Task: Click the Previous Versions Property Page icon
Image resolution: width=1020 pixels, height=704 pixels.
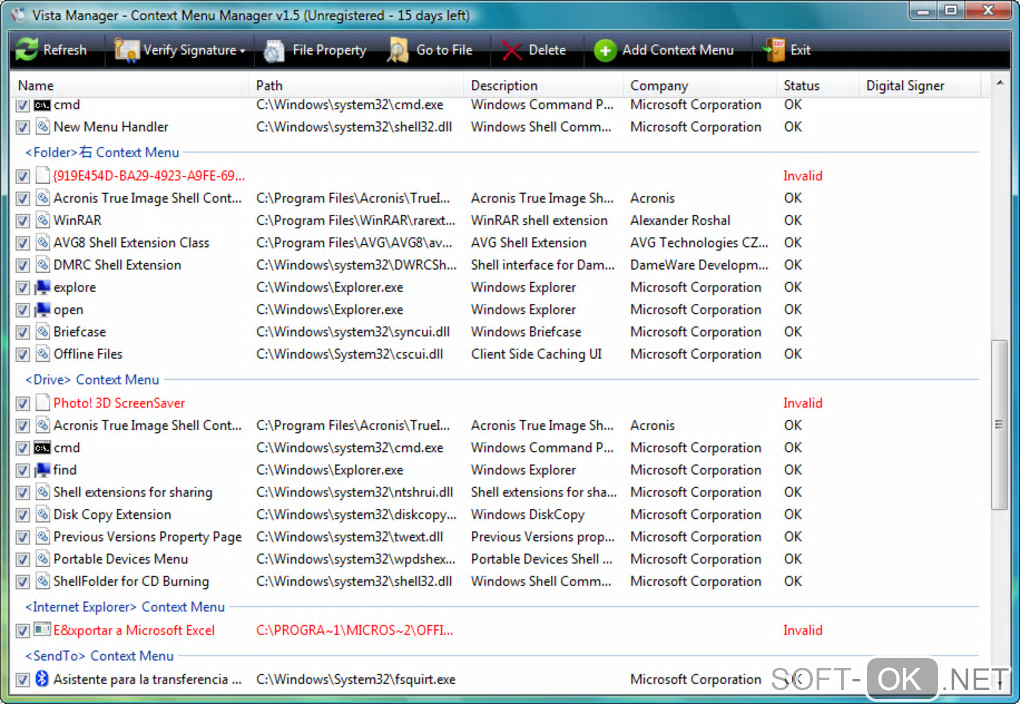Action: (x=43, y=536)
